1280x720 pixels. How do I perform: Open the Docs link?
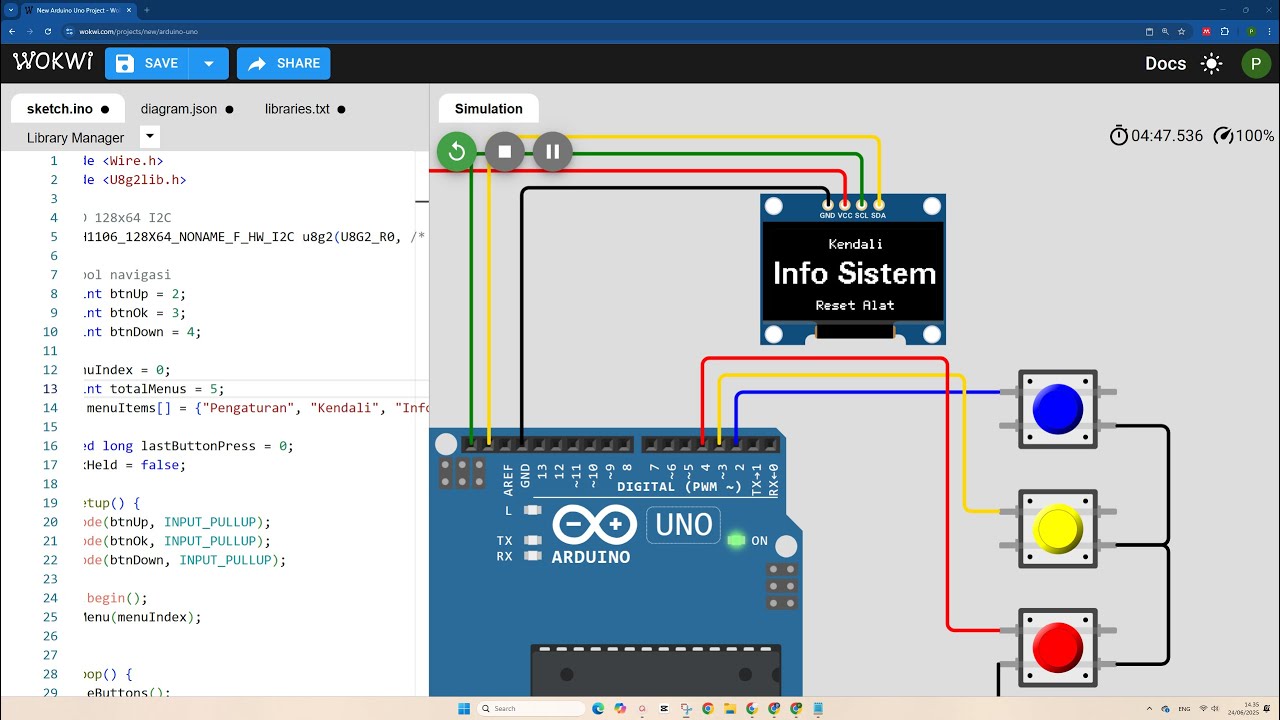pyautogui.click(x=1165, y=63)
